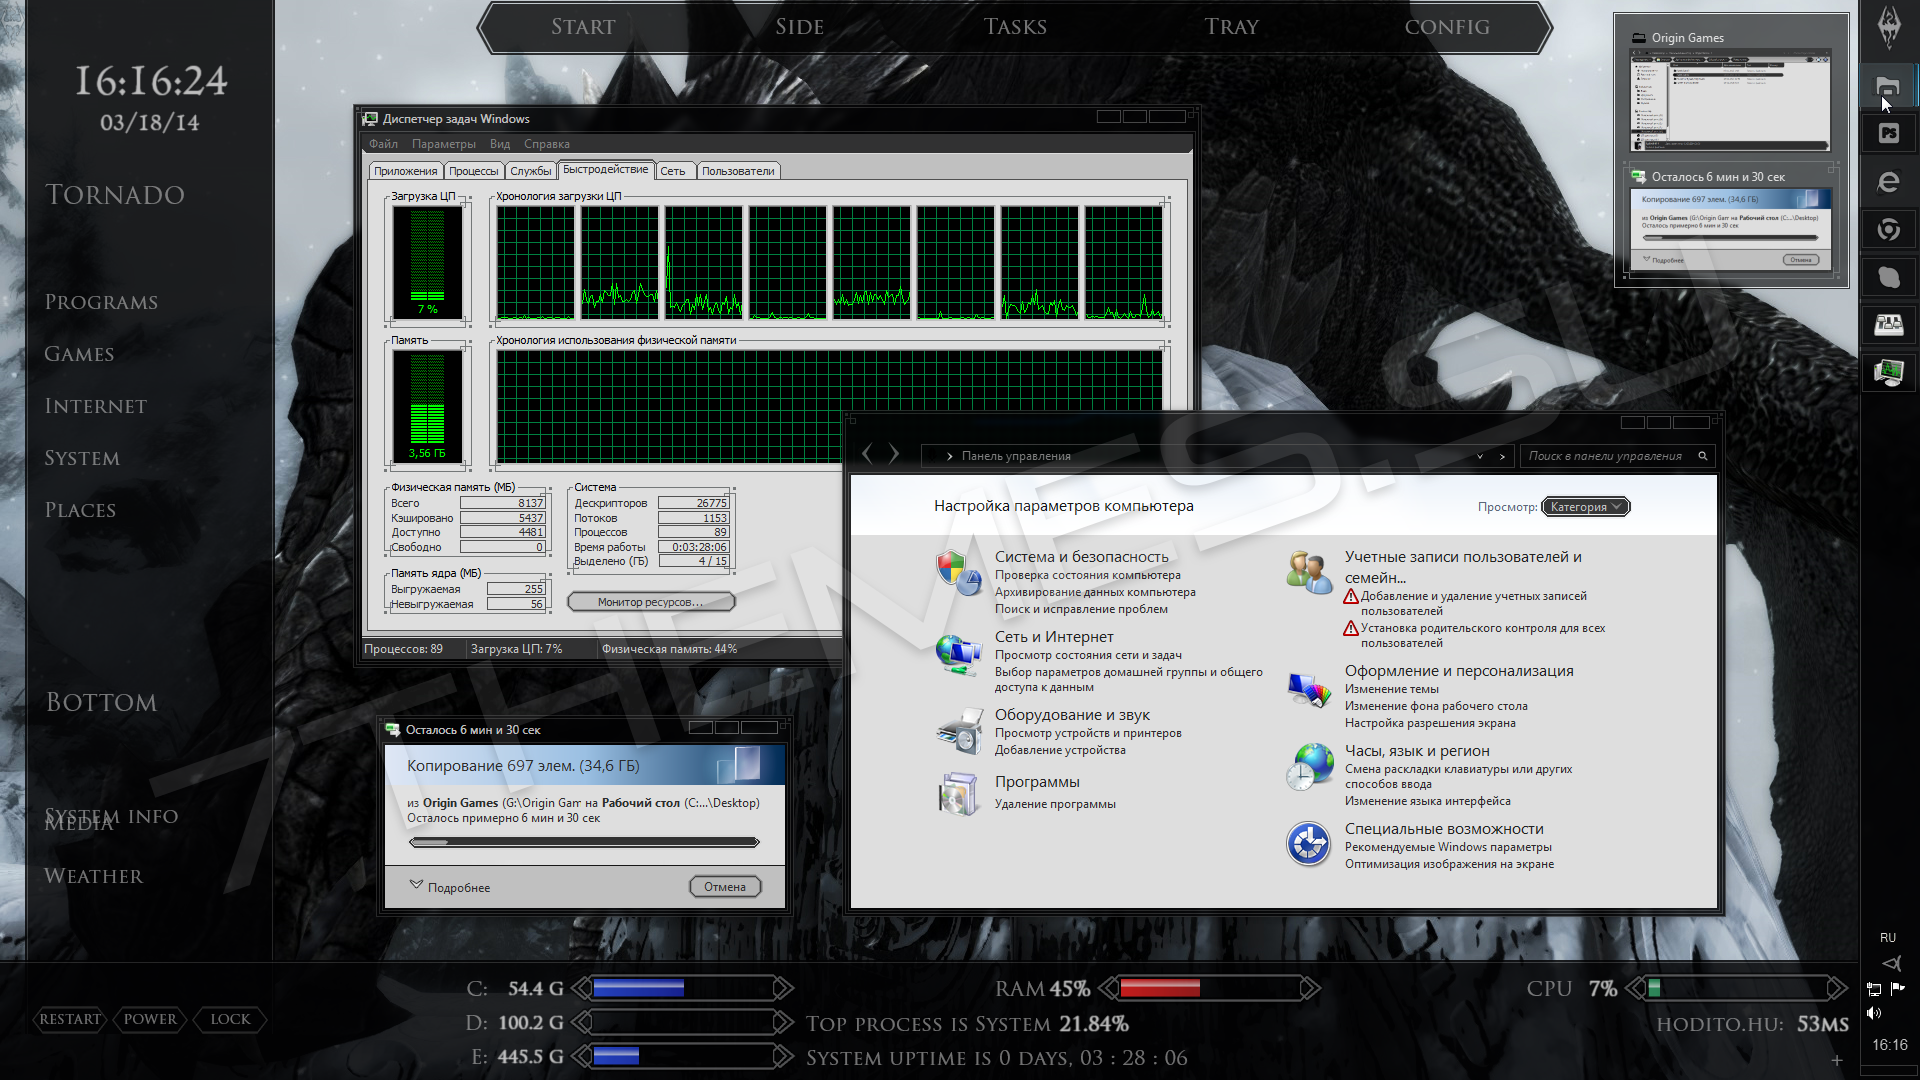
Task: Click the Монитор ресурсов button
Action: pyautogui.click(x=651, y=602)
